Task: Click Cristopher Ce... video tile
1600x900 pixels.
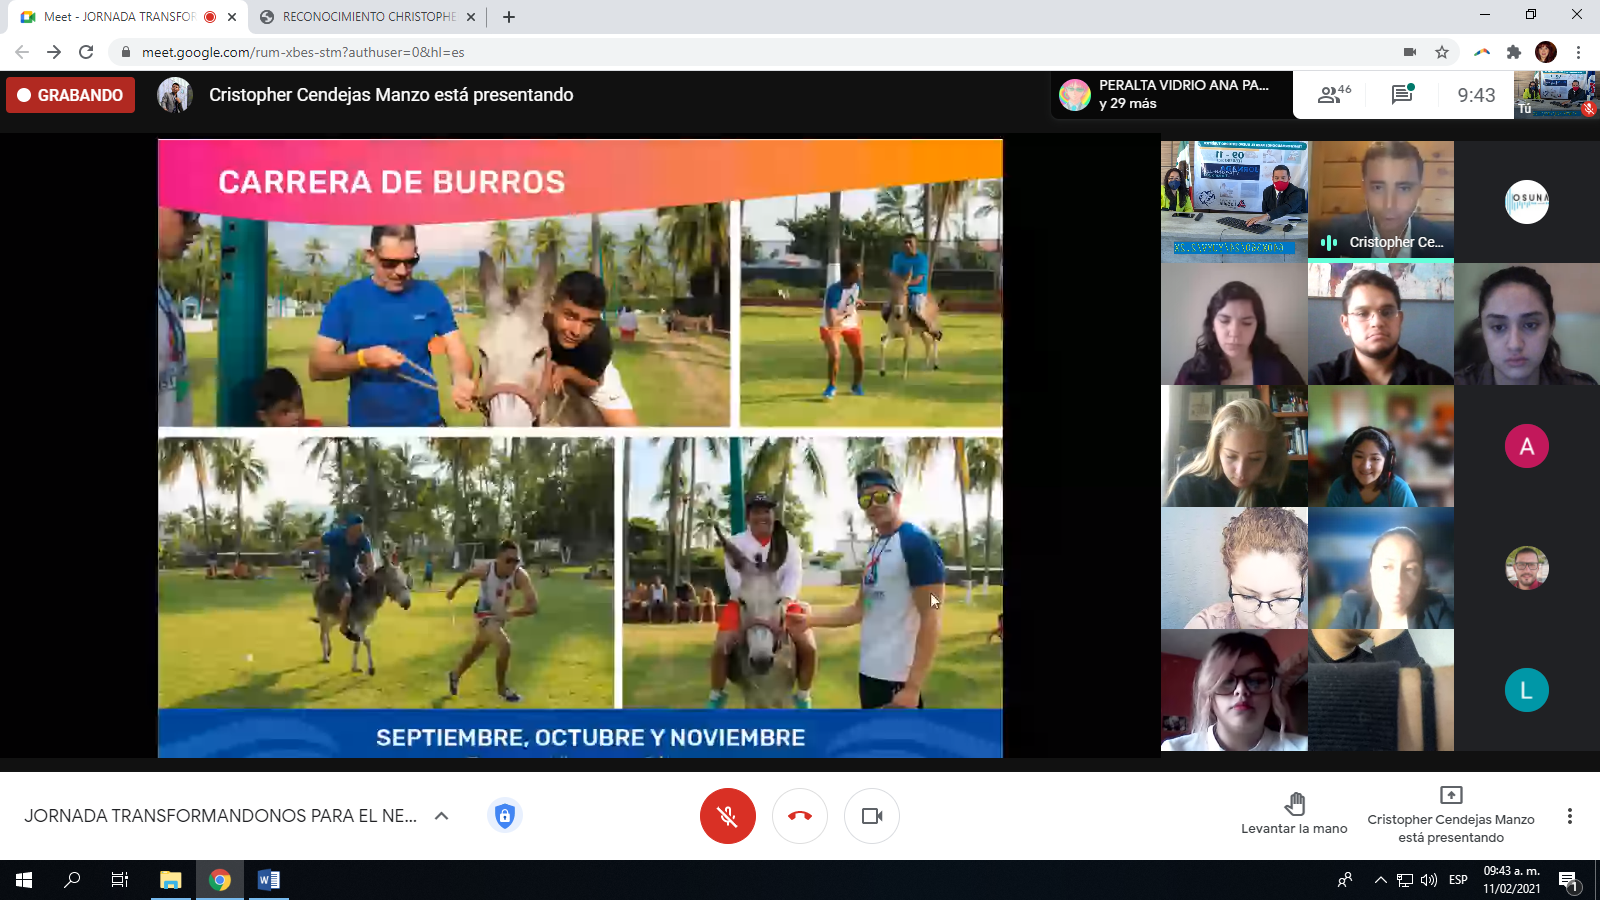Action: 1381,201
